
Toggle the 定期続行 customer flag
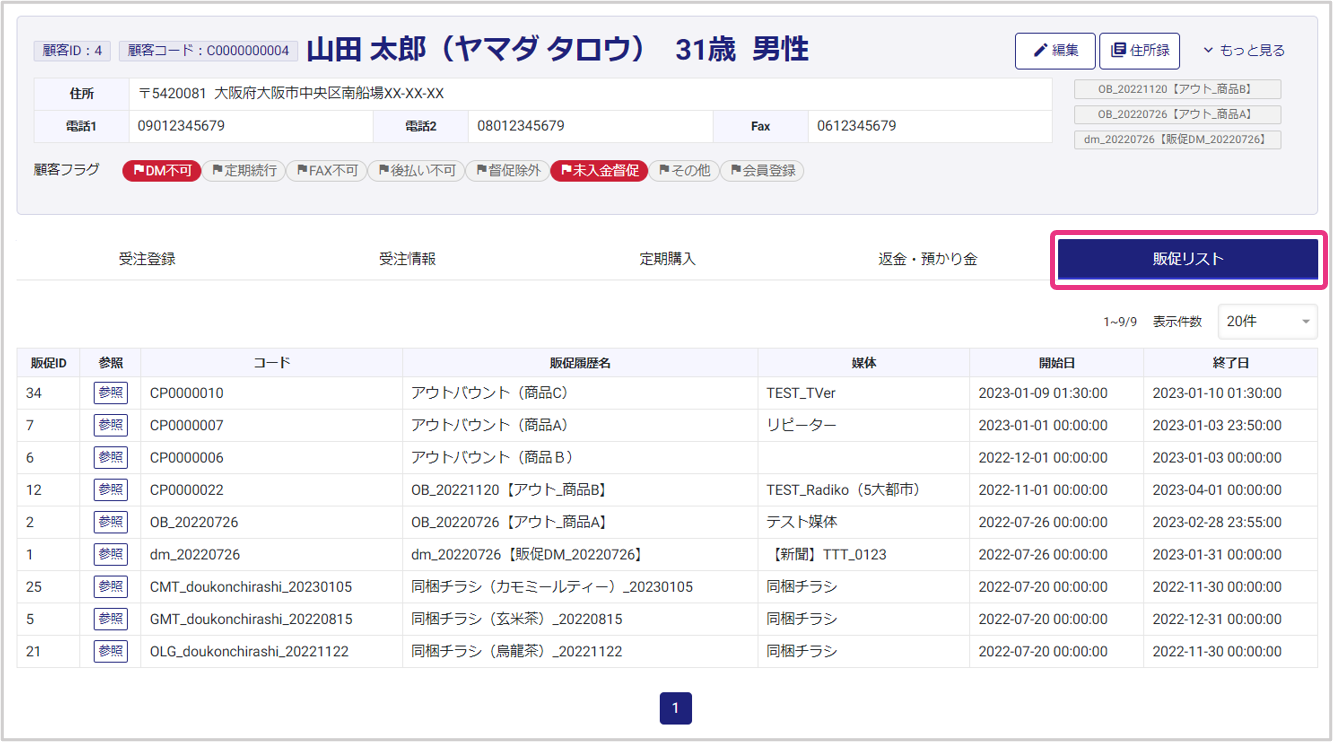(244, 171)
